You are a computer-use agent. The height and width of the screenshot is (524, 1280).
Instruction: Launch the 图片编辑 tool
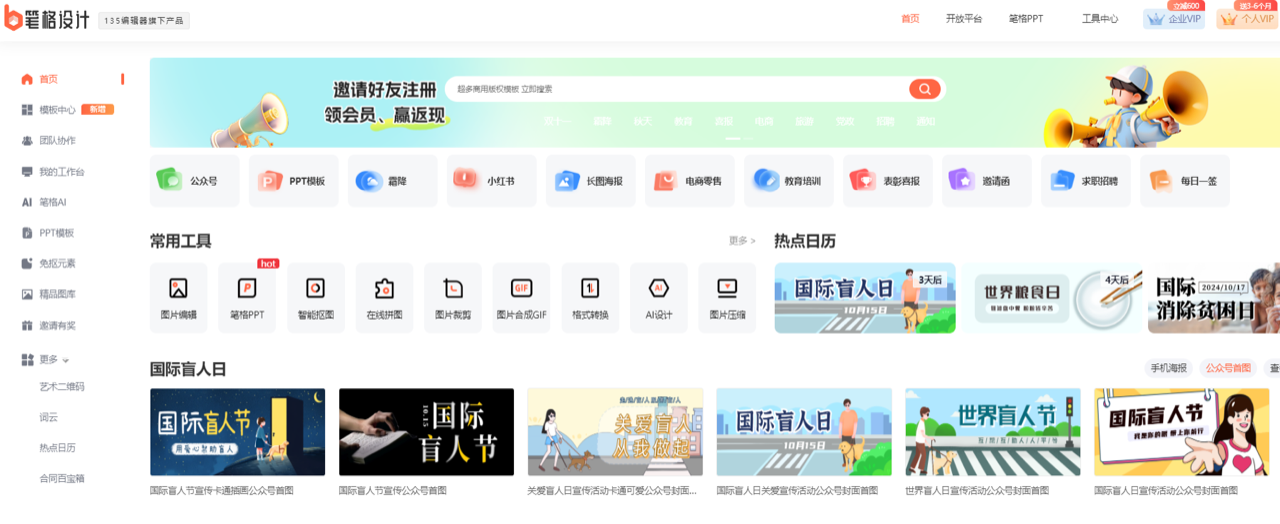coord(178,298)
